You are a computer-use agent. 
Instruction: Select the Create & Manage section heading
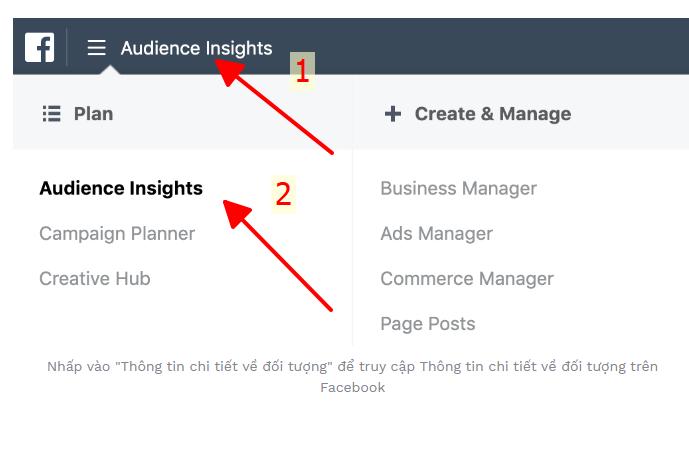(x=493, y=114)
